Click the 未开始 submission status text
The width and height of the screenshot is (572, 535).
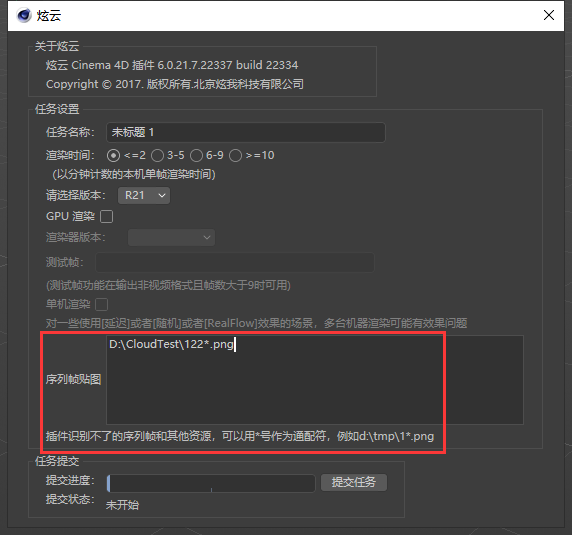(123, 505)
